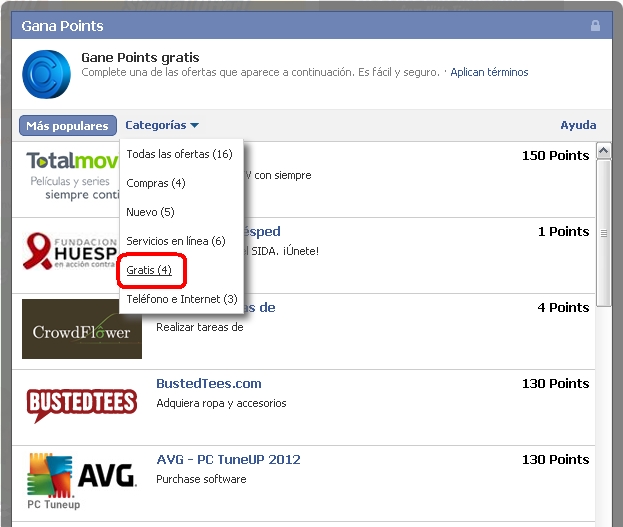Open the Fundacion Huesped logo offer
The height and width of the screenshot is (527, 623).
70,251
